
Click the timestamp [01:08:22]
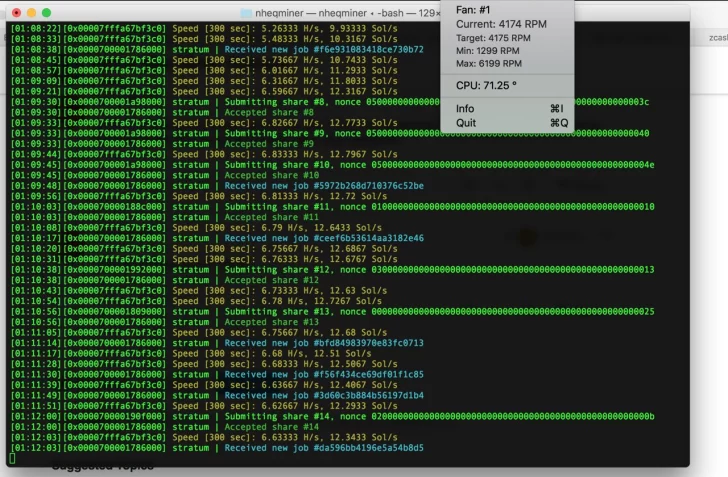point(36,29)
